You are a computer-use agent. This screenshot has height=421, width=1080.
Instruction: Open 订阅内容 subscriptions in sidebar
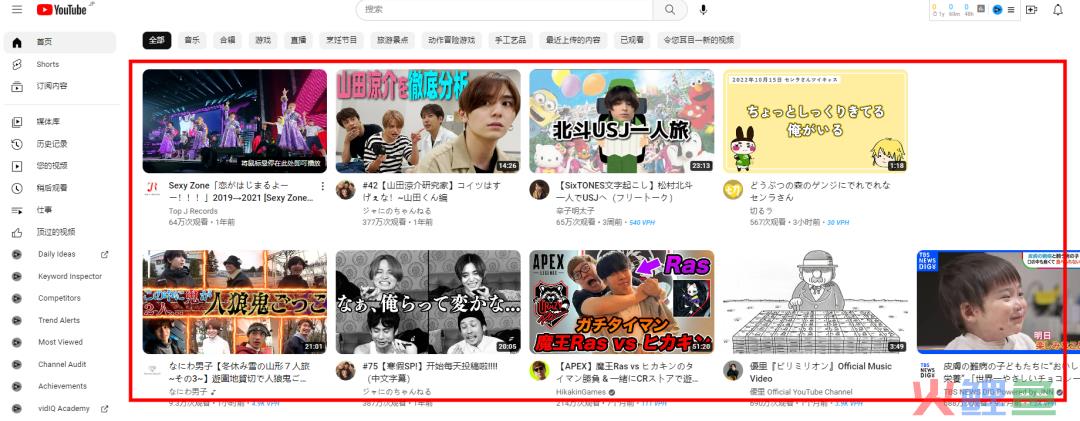click(x=60, y=86)
